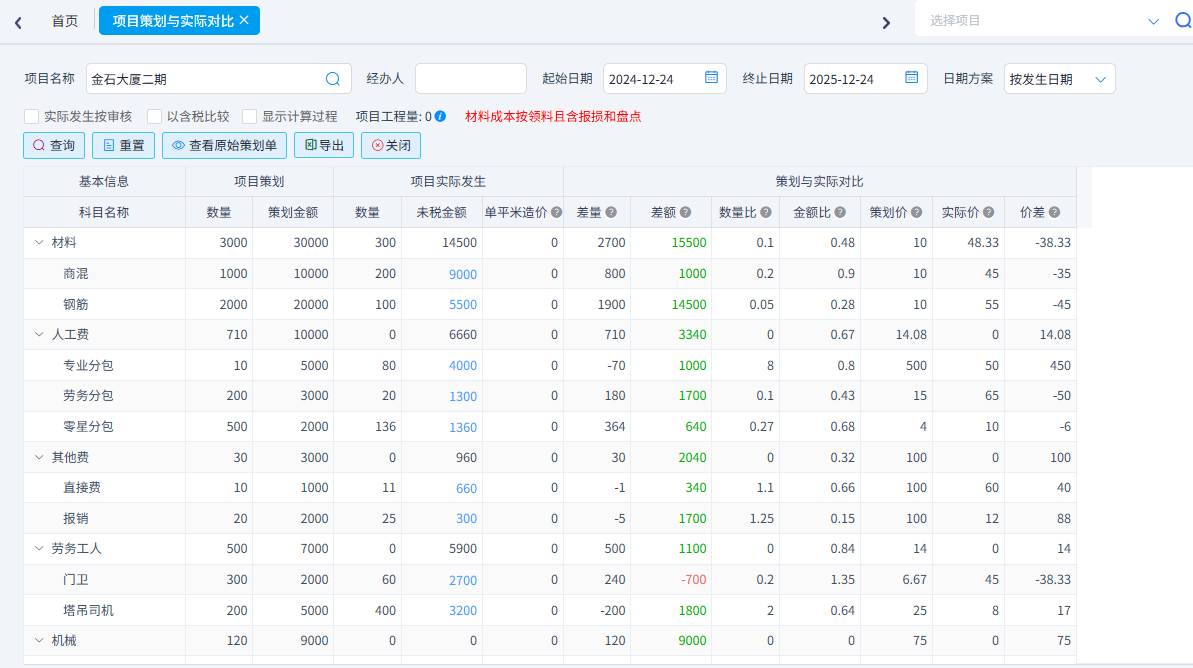Click the help icon next to 单平米造价

point(556,213)
